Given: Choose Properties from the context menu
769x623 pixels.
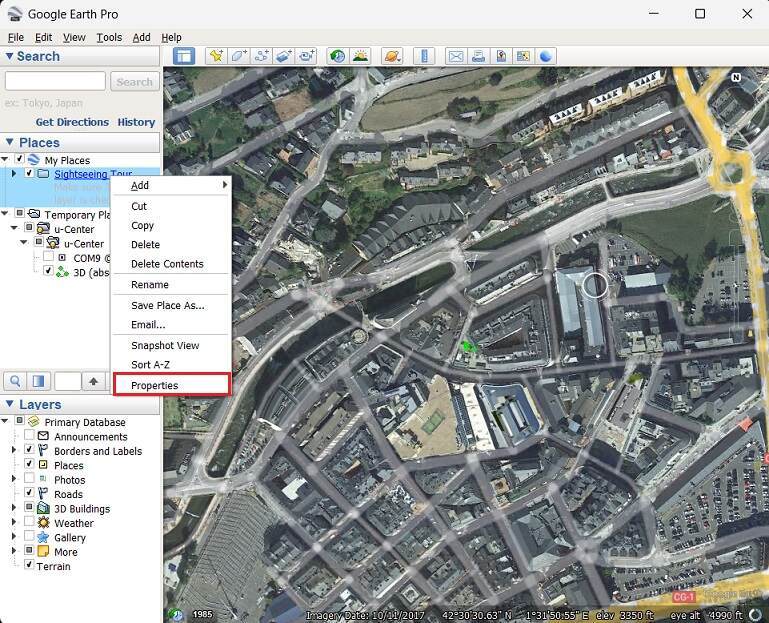Looking at the screenshot, I should tap(155, 386).
